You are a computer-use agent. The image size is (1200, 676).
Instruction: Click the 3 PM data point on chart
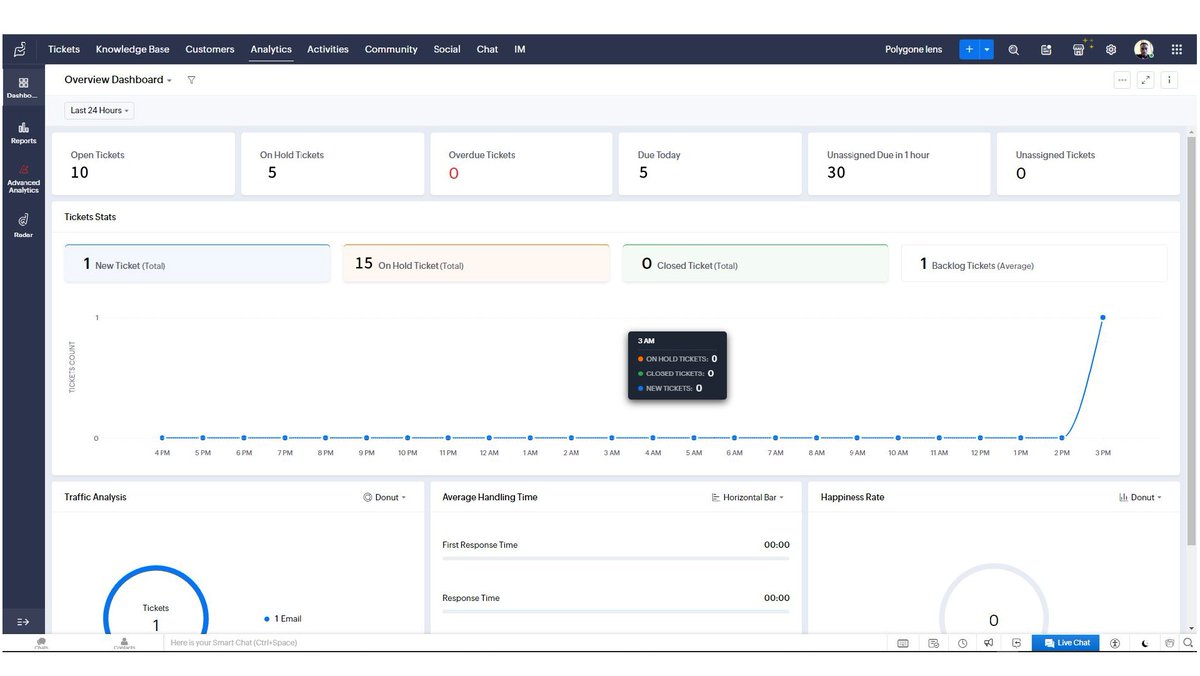pos(1103,317)
